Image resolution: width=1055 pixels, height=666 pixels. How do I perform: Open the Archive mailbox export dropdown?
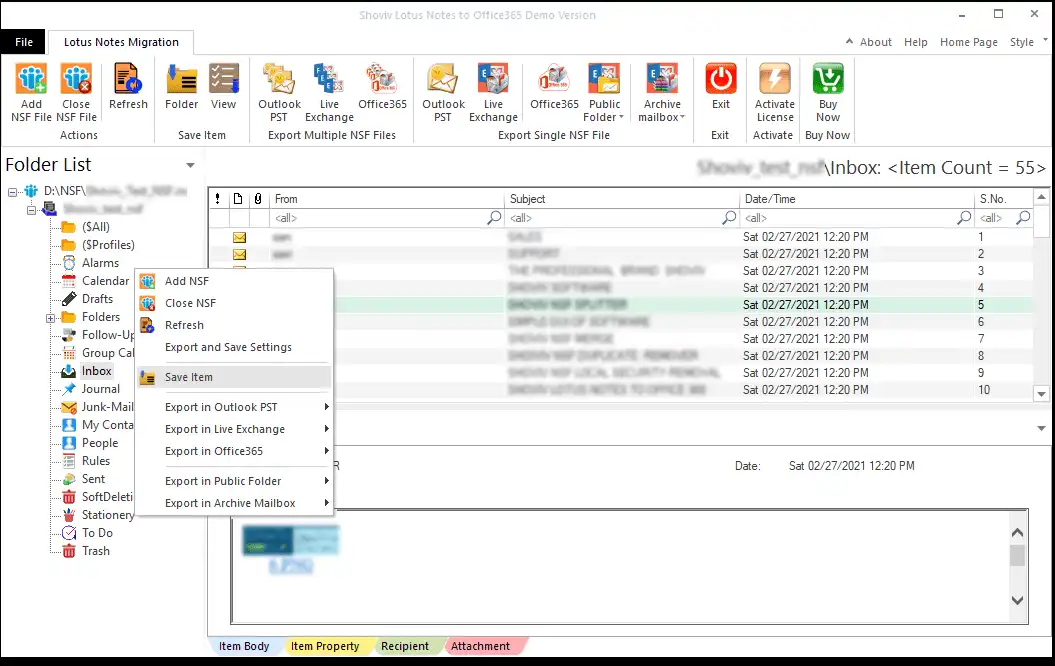[662, 92]
